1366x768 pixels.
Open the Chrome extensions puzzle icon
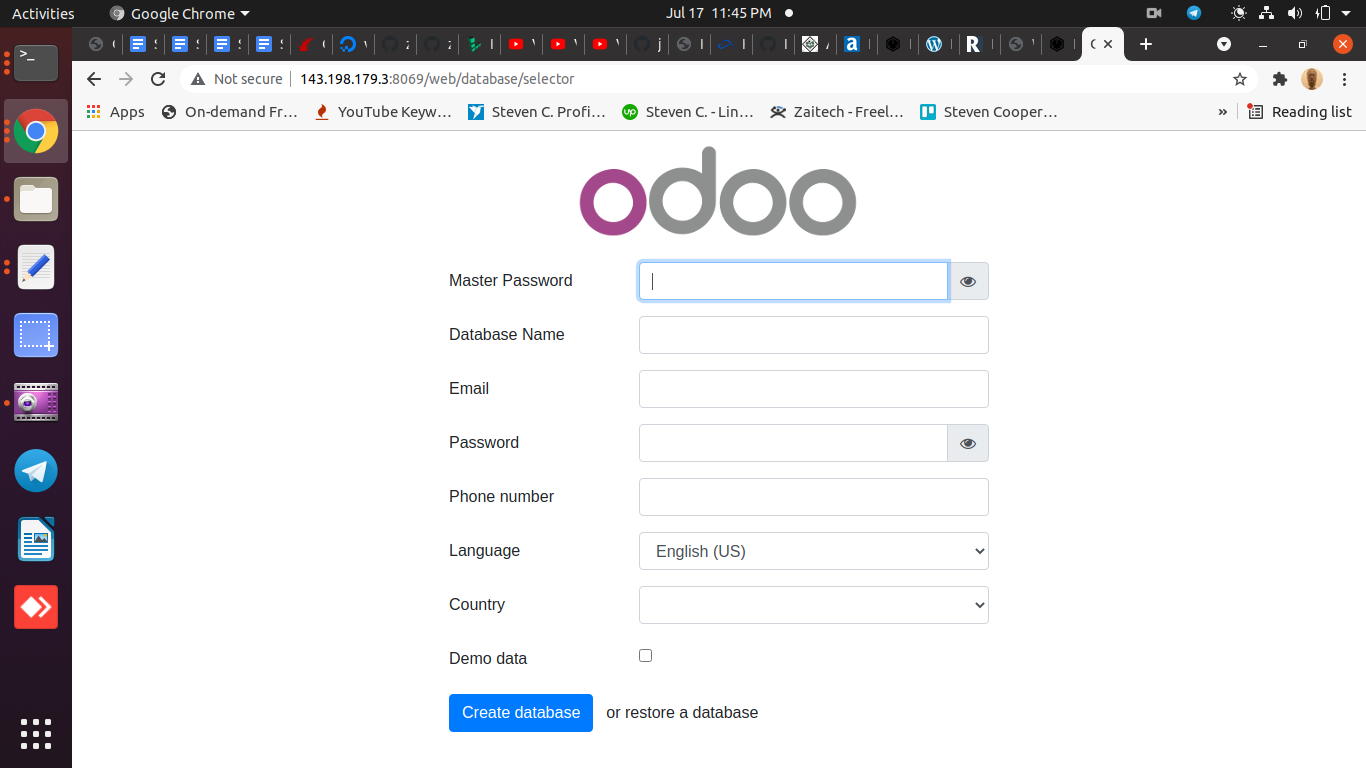click(x=1279, y=79)
